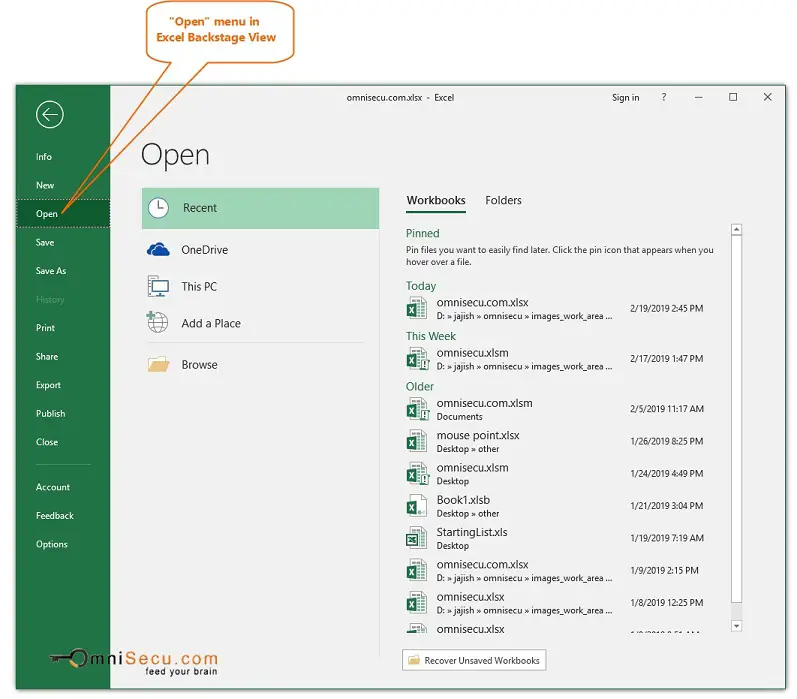Click the Browse folder icon
The width and height of the screenshot is (797, 699).
coord(158,365)
